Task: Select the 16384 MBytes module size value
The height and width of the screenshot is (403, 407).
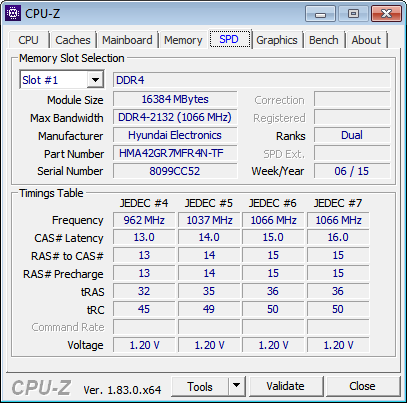Action: click(175, 99)
